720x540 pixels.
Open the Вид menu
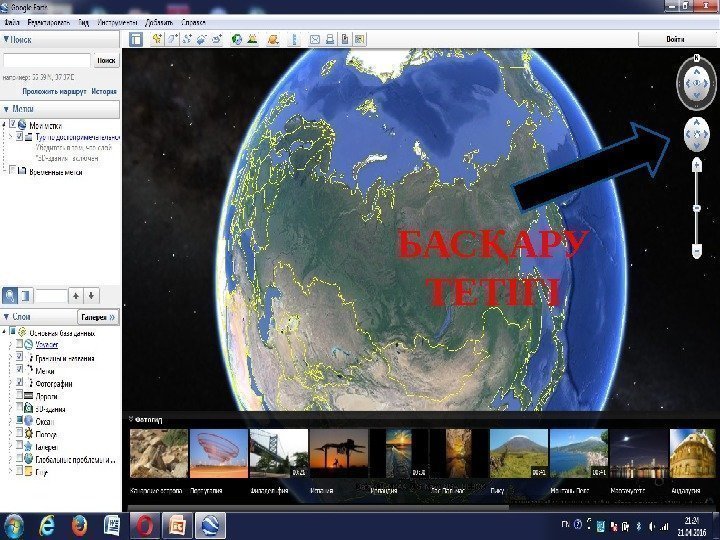(x=84, y=22)
